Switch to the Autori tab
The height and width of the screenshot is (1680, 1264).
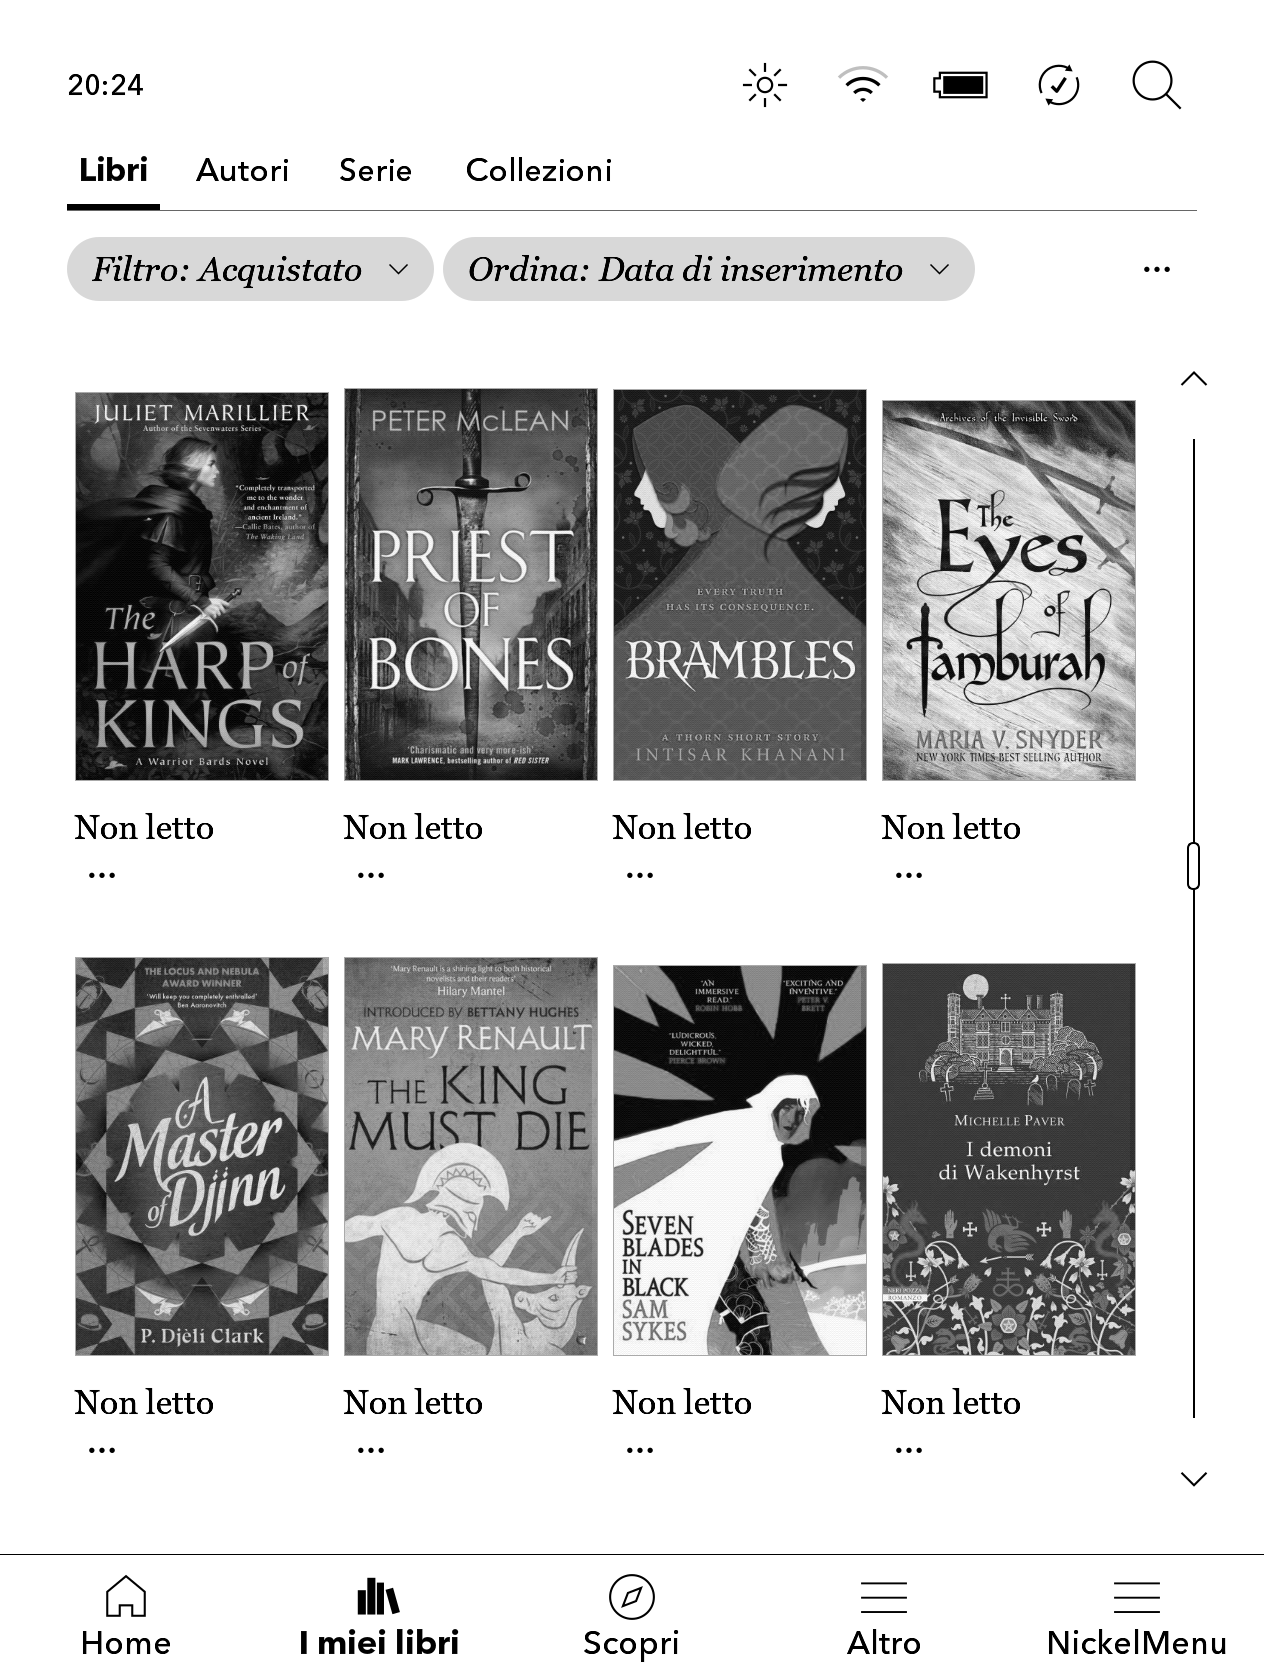[242, 170]
